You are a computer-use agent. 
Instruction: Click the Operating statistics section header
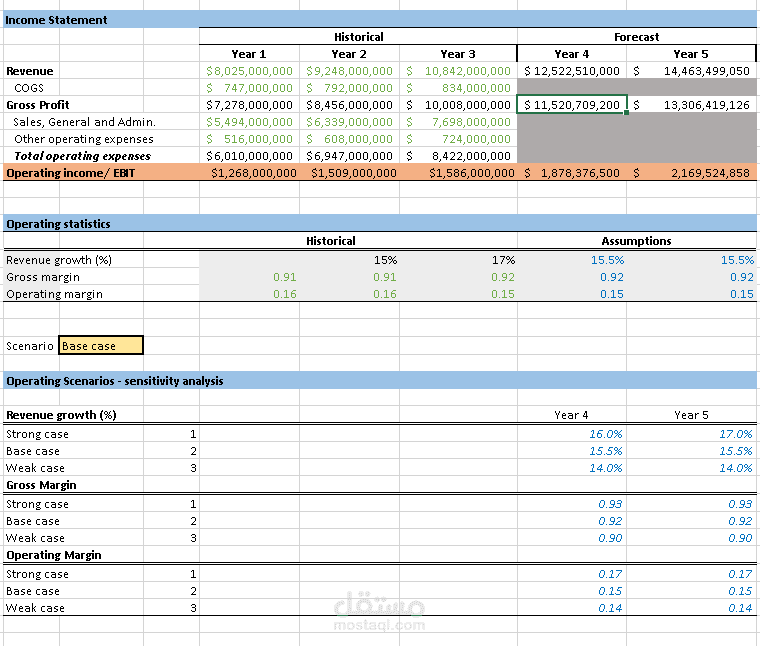[x=58, y=224]
